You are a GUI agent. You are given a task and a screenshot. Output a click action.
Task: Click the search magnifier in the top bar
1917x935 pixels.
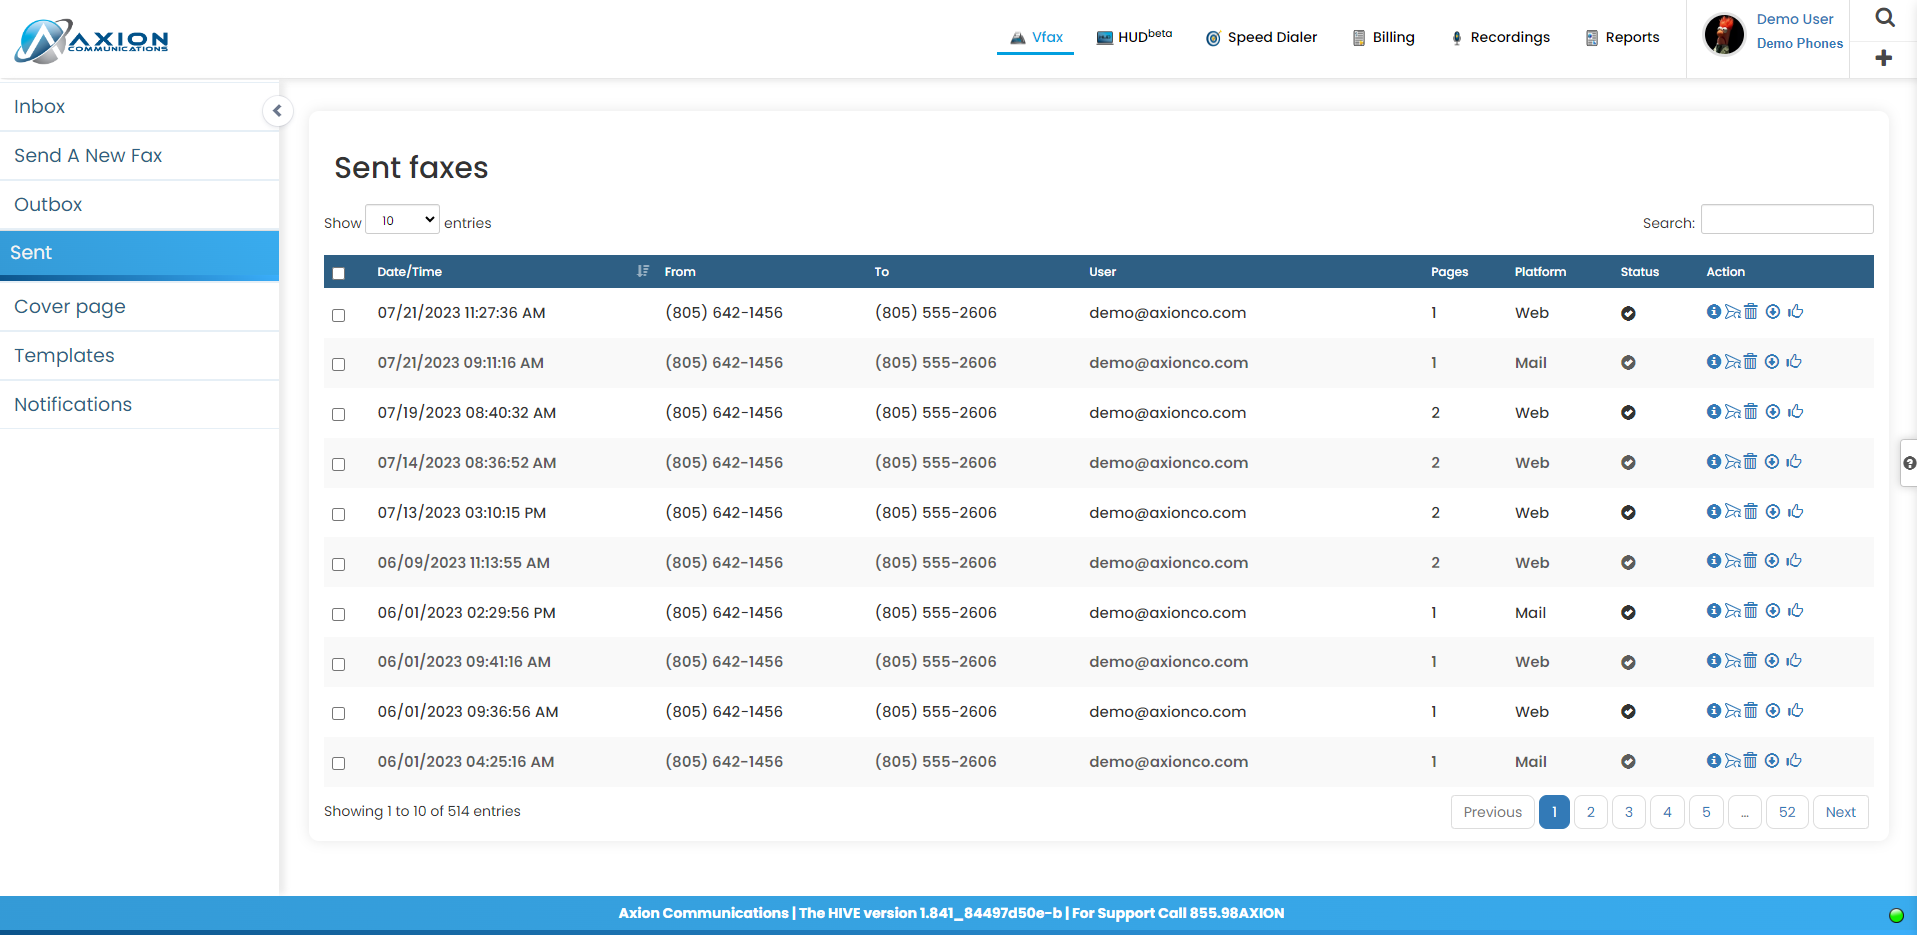point(1885,18)
